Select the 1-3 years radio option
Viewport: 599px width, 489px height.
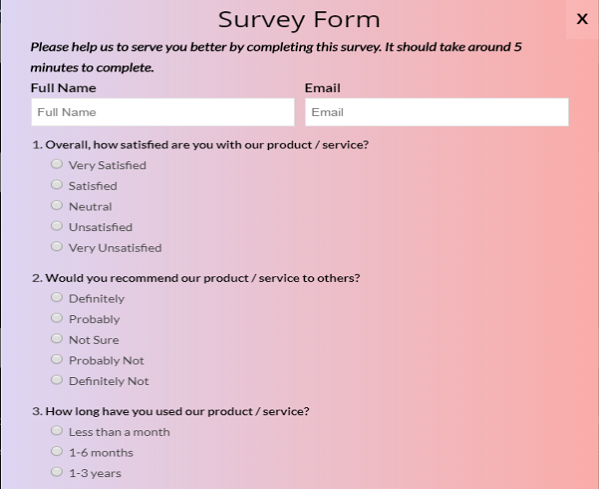pos(57,472)
